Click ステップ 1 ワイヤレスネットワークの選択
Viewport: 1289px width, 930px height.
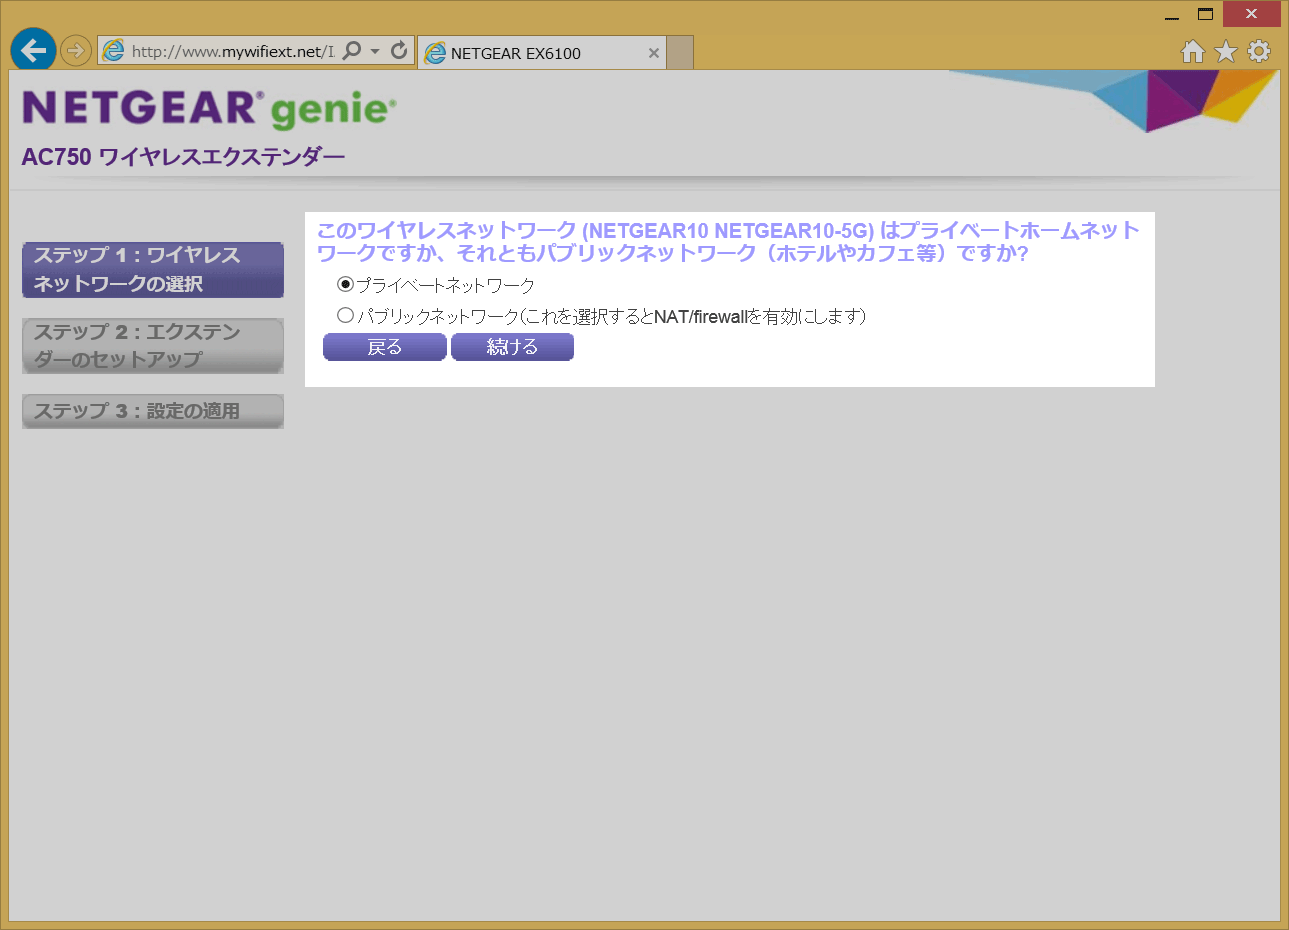153,270
